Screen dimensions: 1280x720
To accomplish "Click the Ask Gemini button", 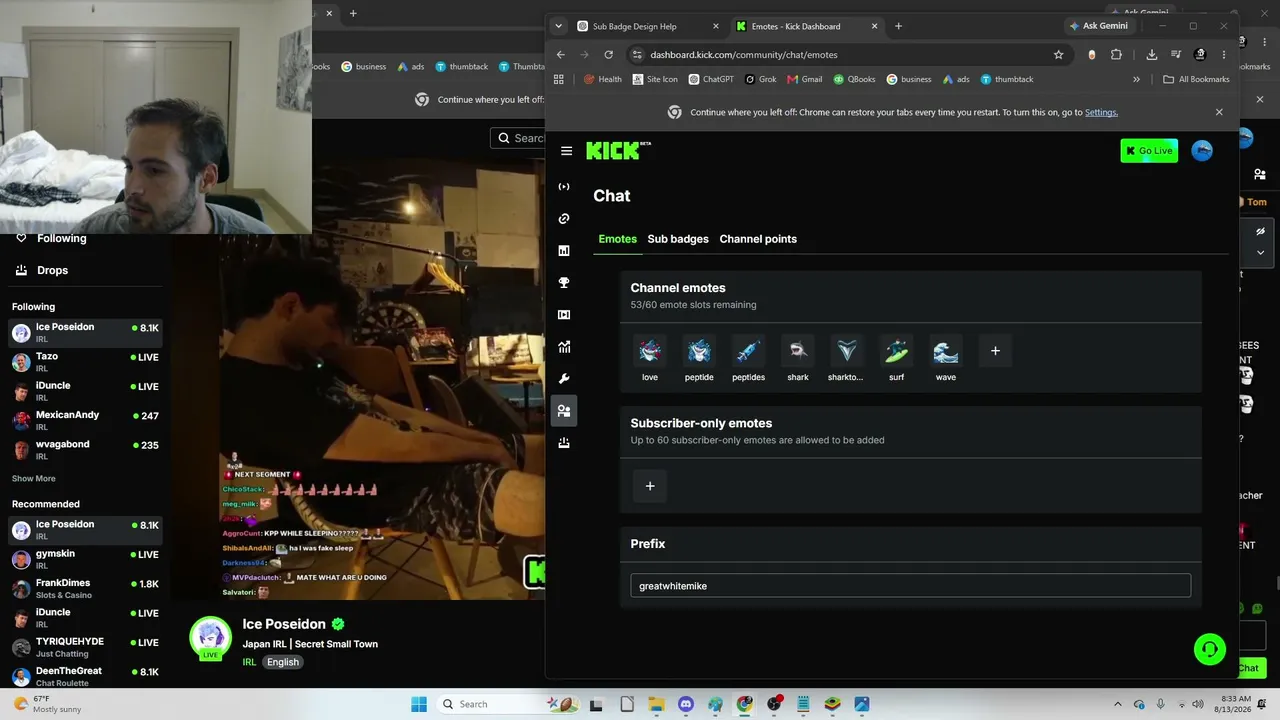I will tap(1098, 26).
